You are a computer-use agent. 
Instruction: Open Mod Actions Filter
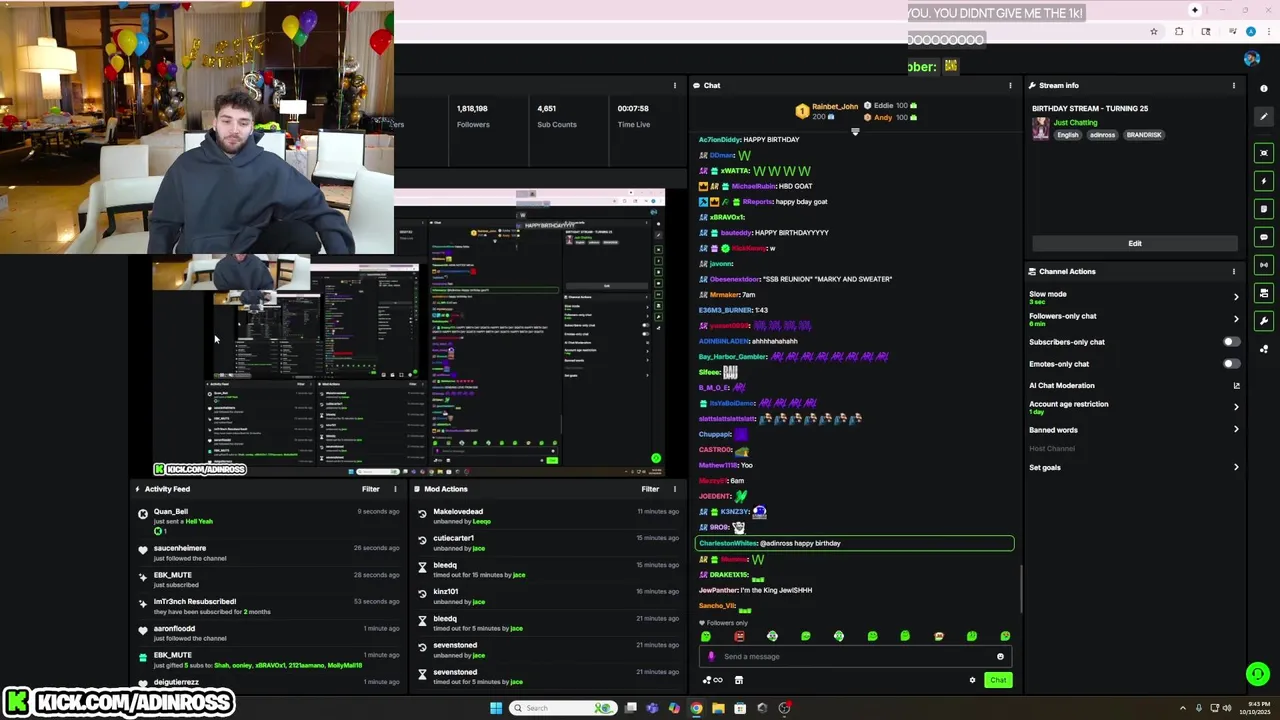click(650, 490)
